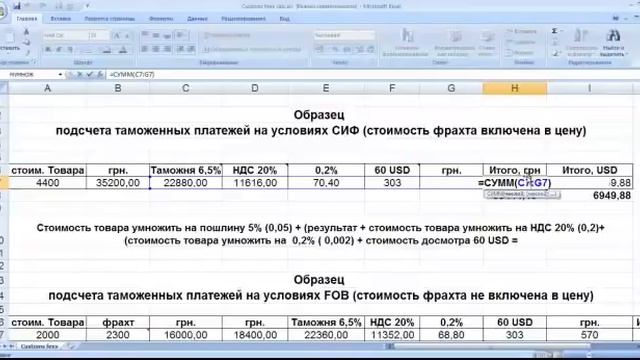Toggle Italic formatting

tap(59, 50)
